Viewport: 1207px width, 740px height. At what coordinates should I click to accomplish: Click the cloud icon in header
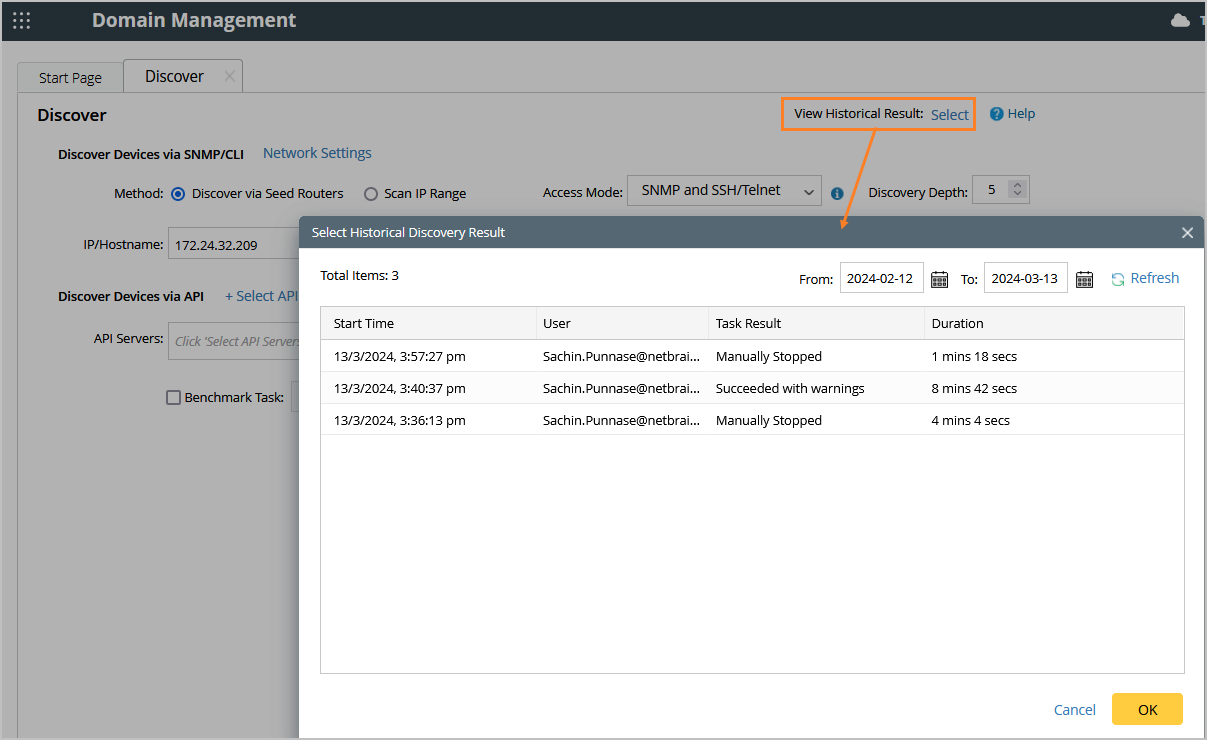point(1180,20)
